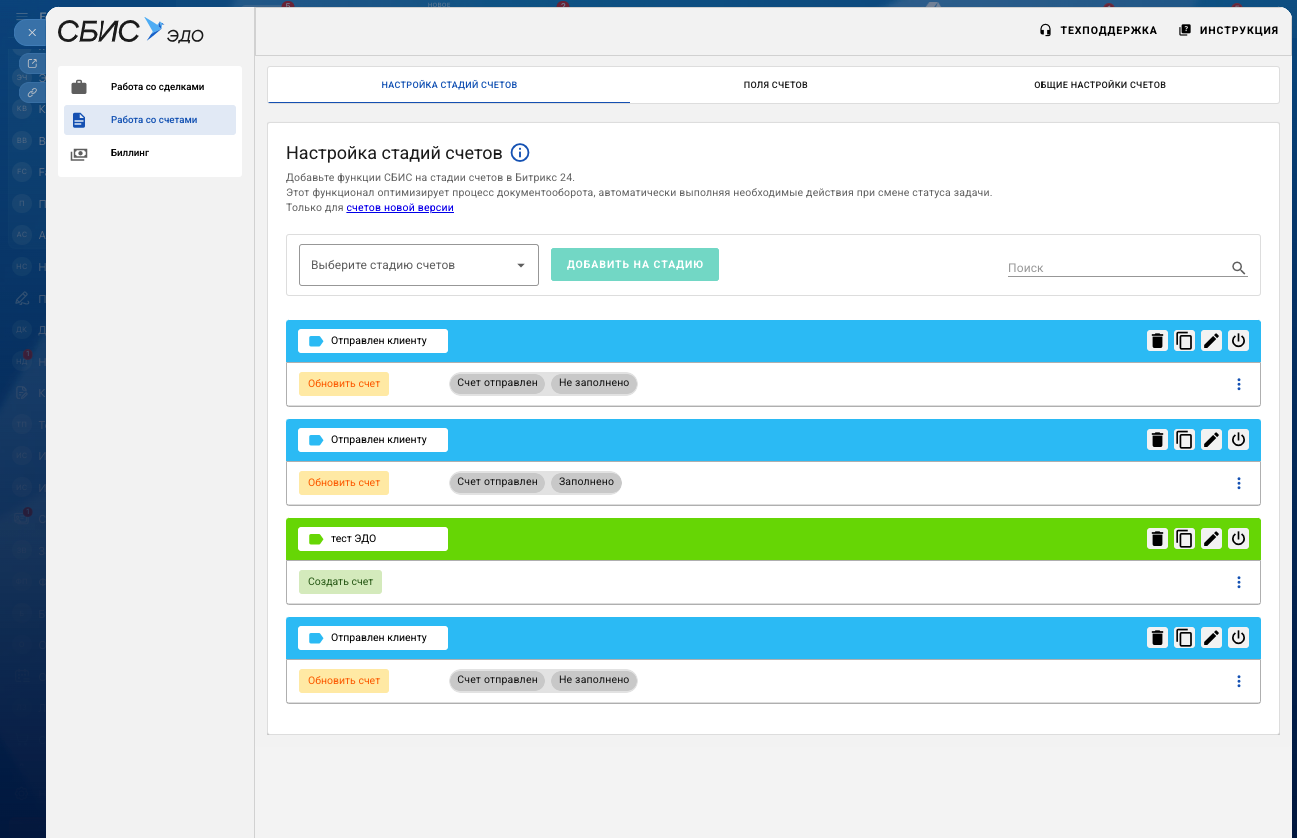
Task: Click the Добавить на стадию button
Action: click(635, 264)
